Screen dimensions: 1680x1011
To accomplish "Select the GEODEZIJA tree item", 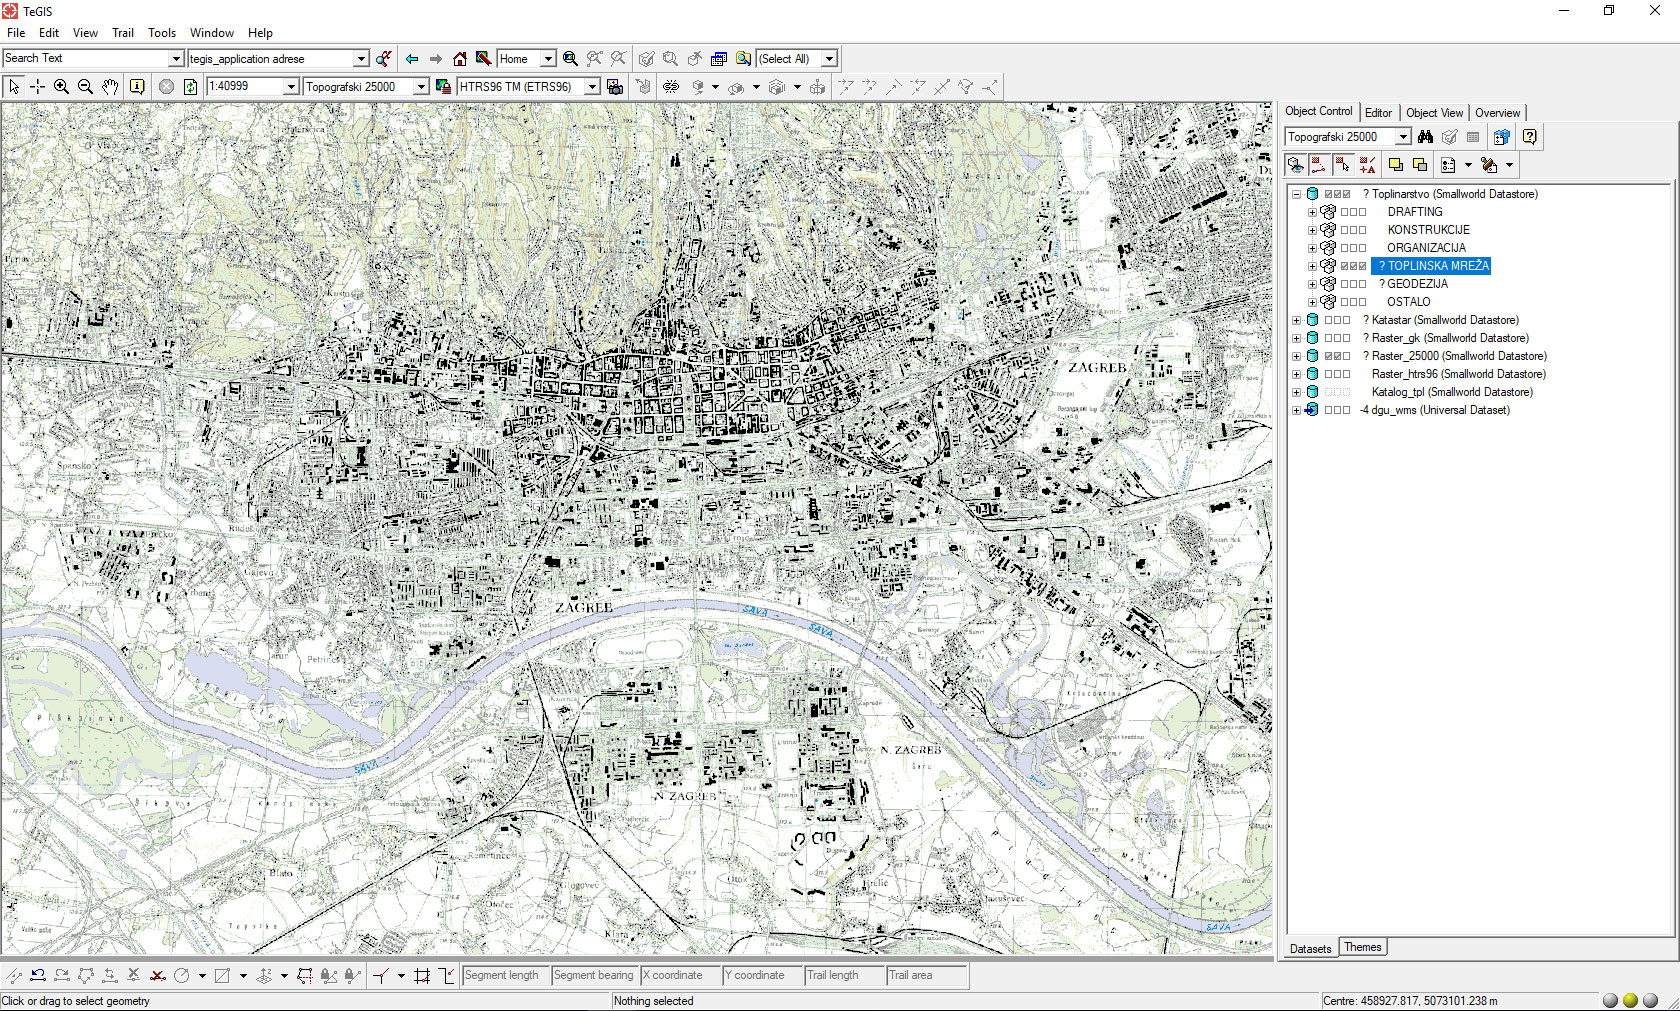I will [1417, 284].
